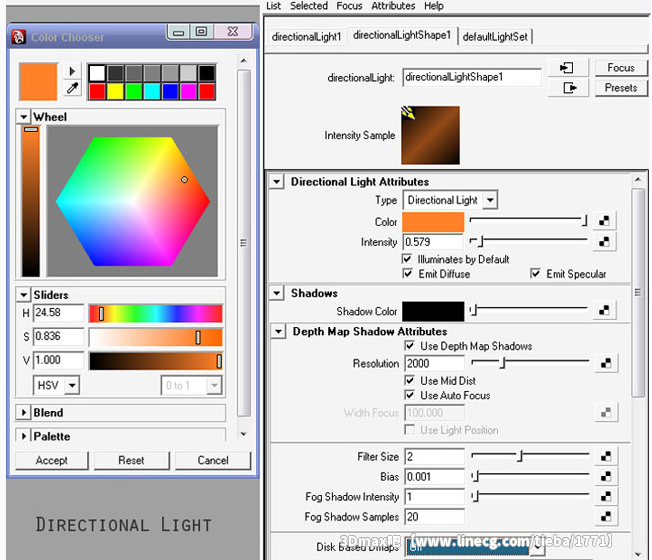This screenshot has width=652, height=560.
Task: Collapse Directional Light Attributes section
Action: [277, 182]
